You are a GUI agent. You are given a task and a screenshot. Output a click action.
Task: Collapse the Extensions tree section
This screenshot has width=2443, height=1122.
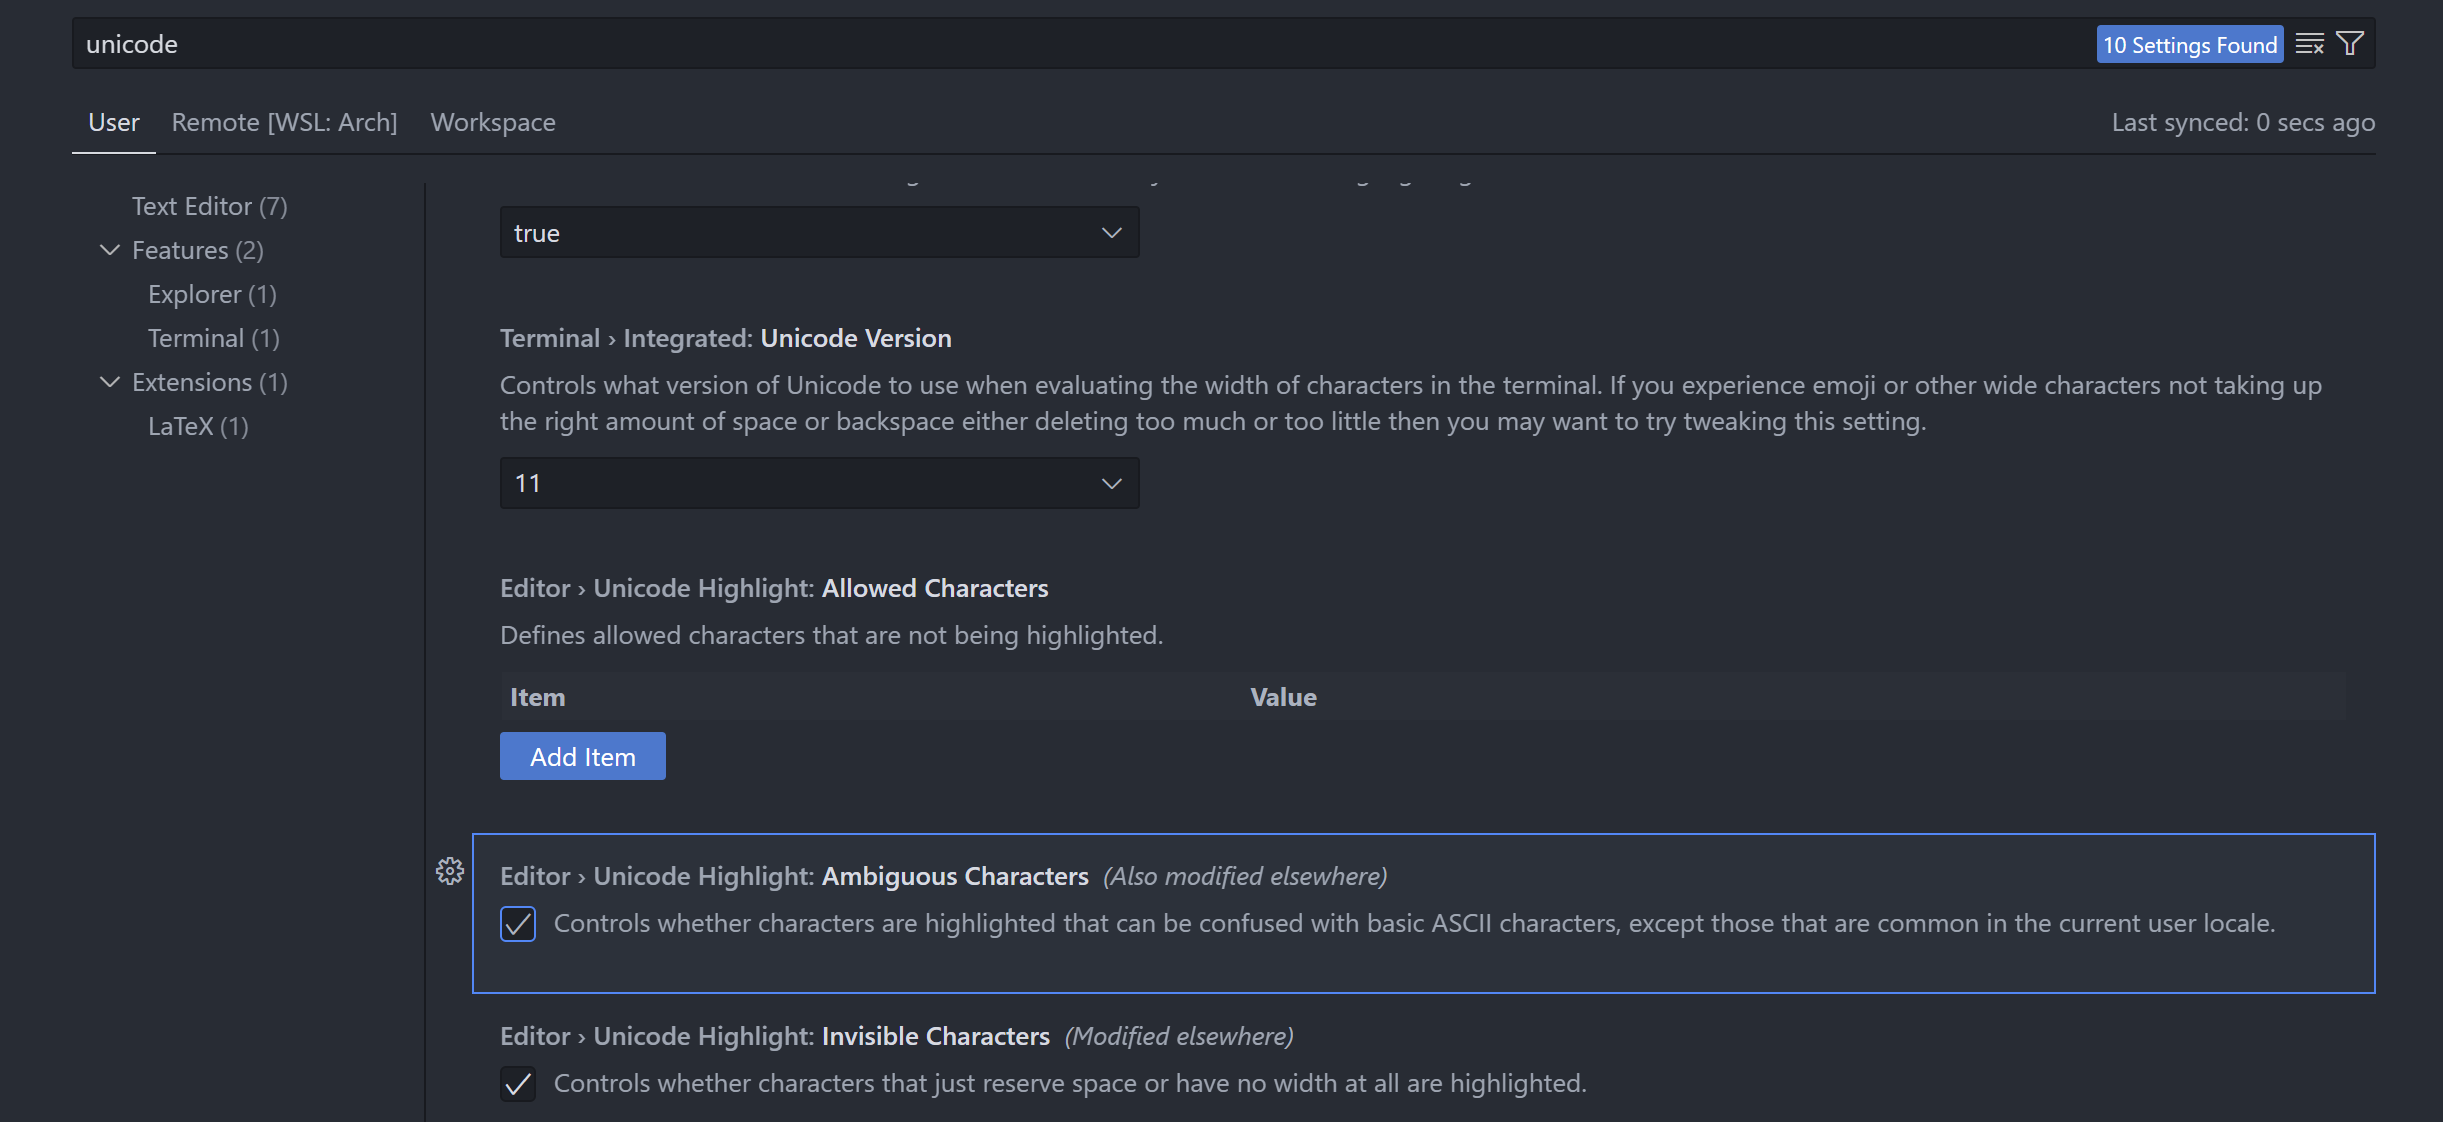(x=110, y=382)
